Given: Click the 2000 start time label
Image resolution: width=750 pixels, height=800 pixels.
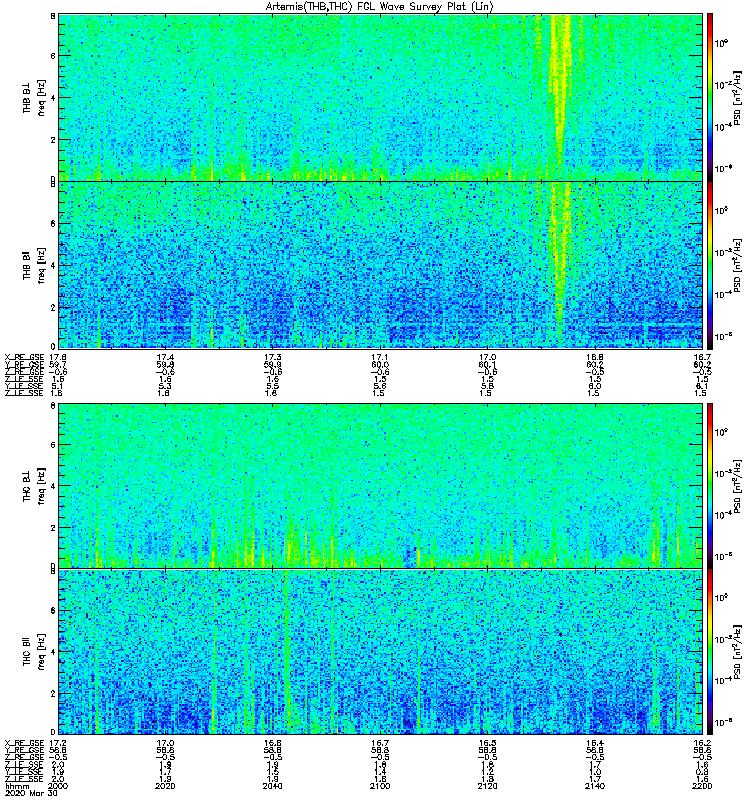Looking at the screenshot, I should click(57, 786).
